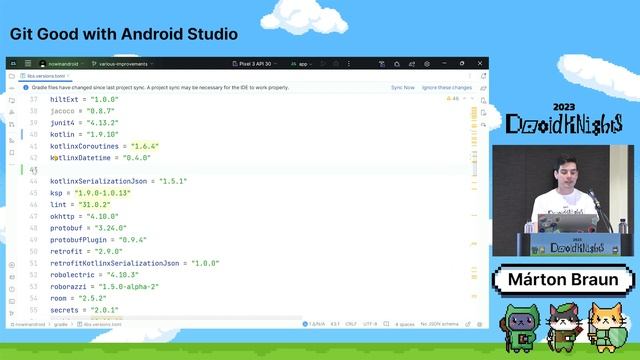Open the Pixel 3 API 30 device selector

(255, 64)
